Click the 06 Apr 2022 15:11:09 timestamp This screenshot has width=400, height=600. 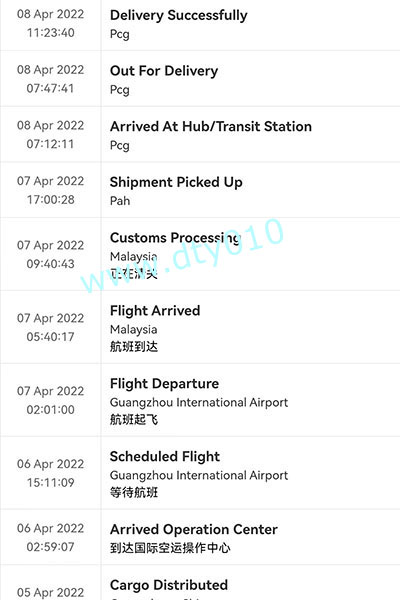51,473
